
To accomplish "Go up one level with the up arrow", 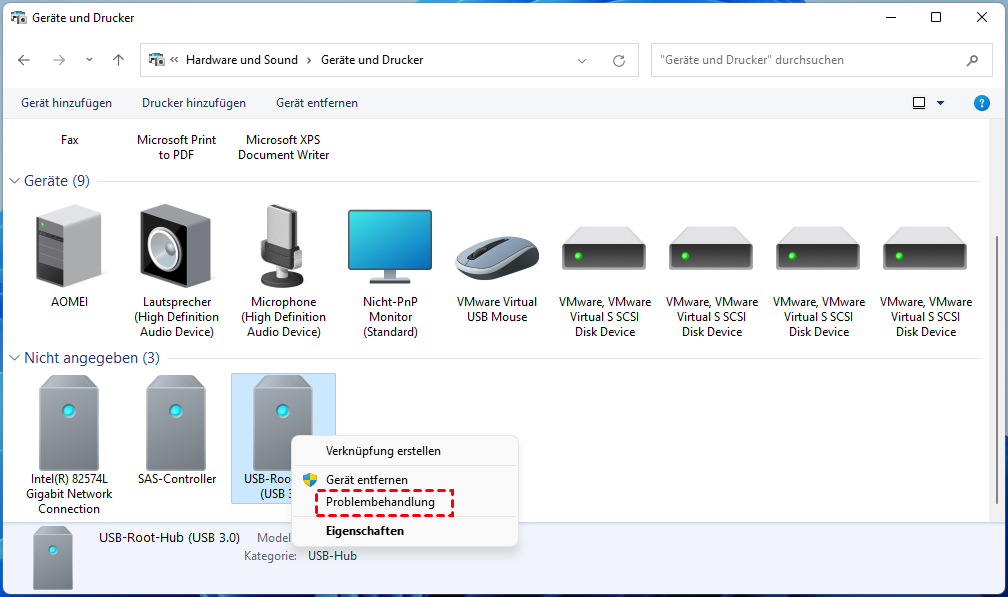I will [x=118, y=60].
